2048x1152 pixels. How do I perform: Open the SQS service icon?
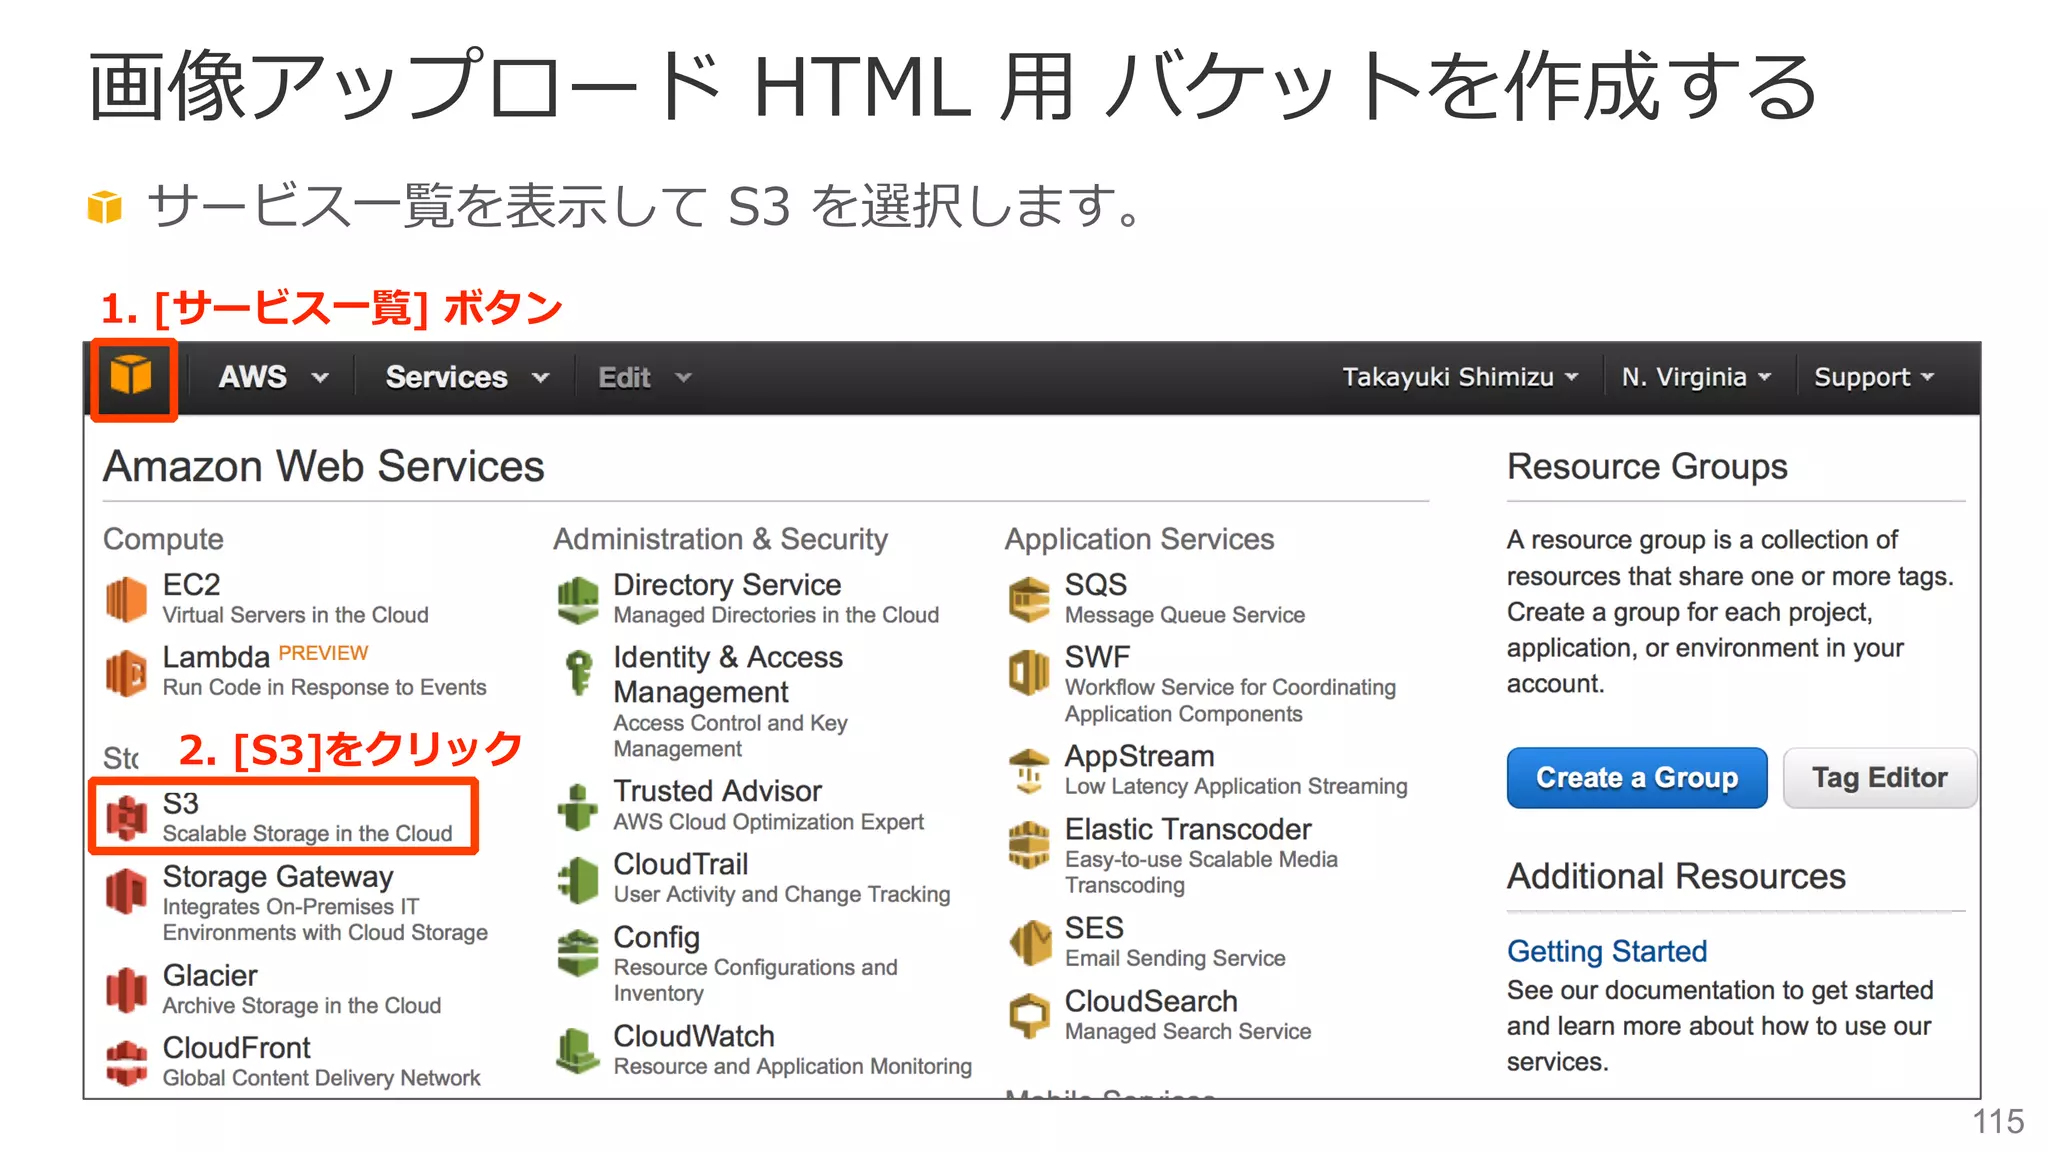[x=1030, y=600]
